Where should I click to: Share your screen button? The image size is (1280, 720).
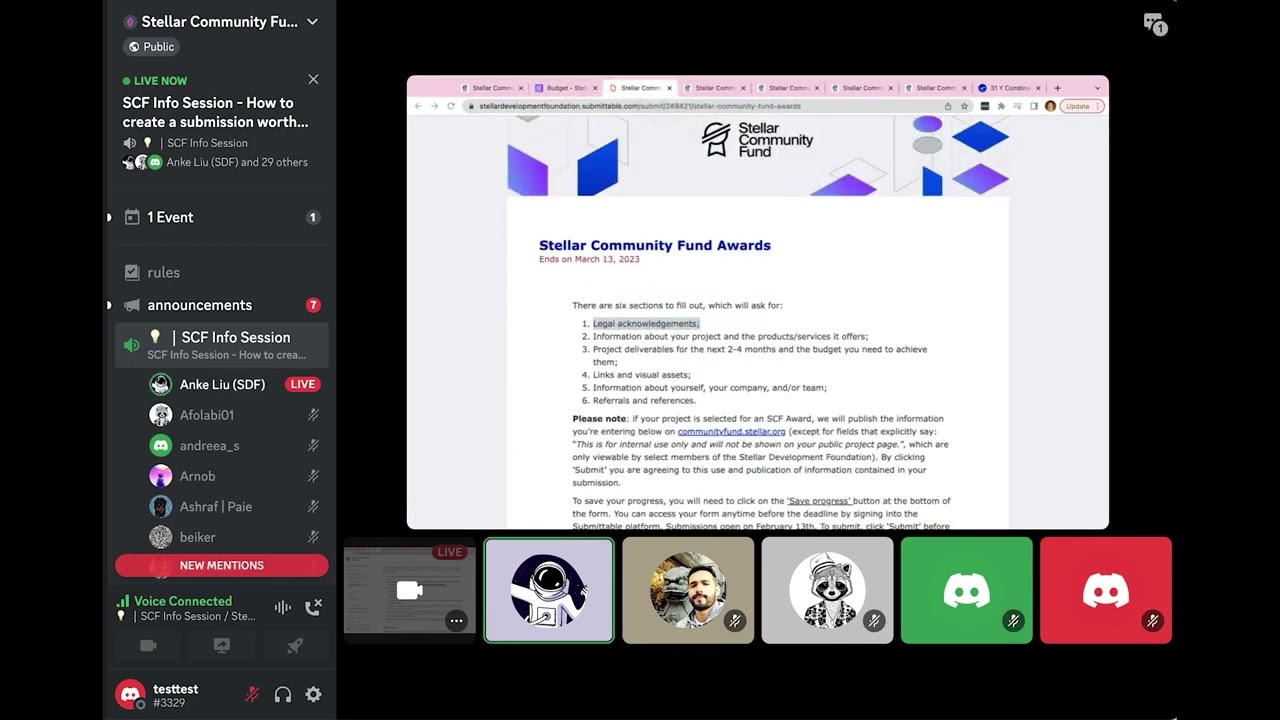[x=222, y=646]
